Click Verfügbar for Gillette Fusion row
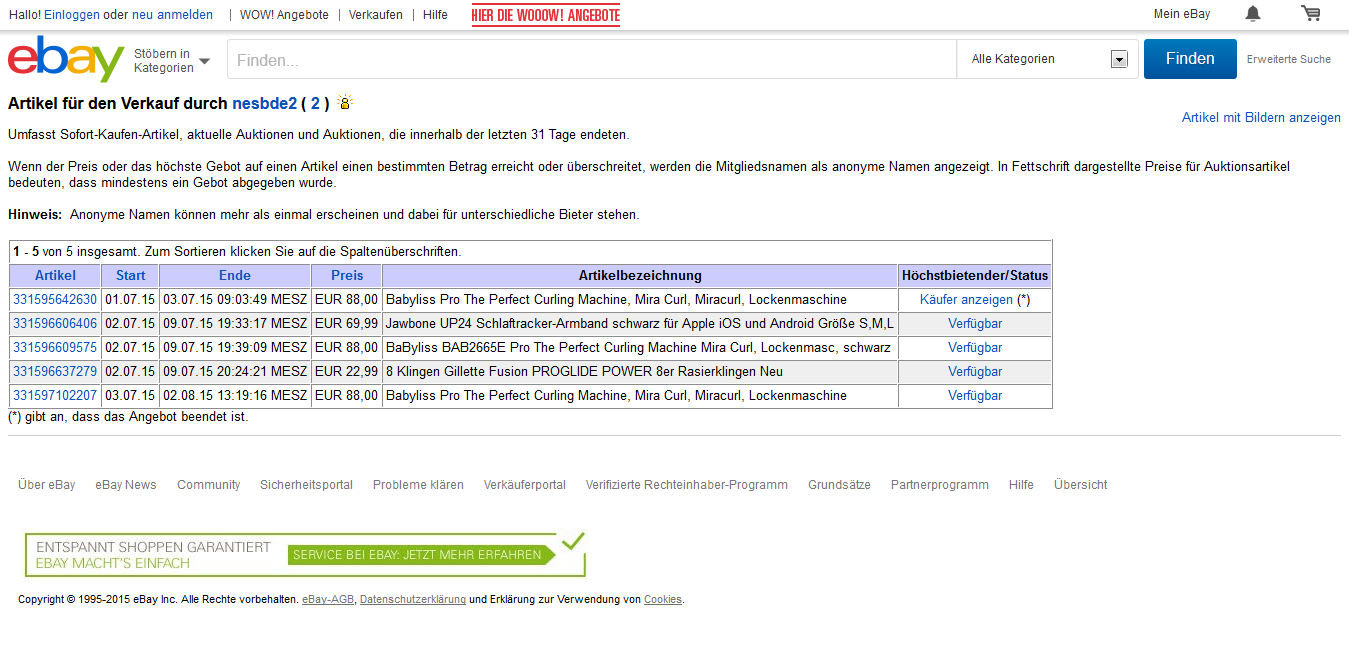 pyautogui.click(x=975, y=372)
